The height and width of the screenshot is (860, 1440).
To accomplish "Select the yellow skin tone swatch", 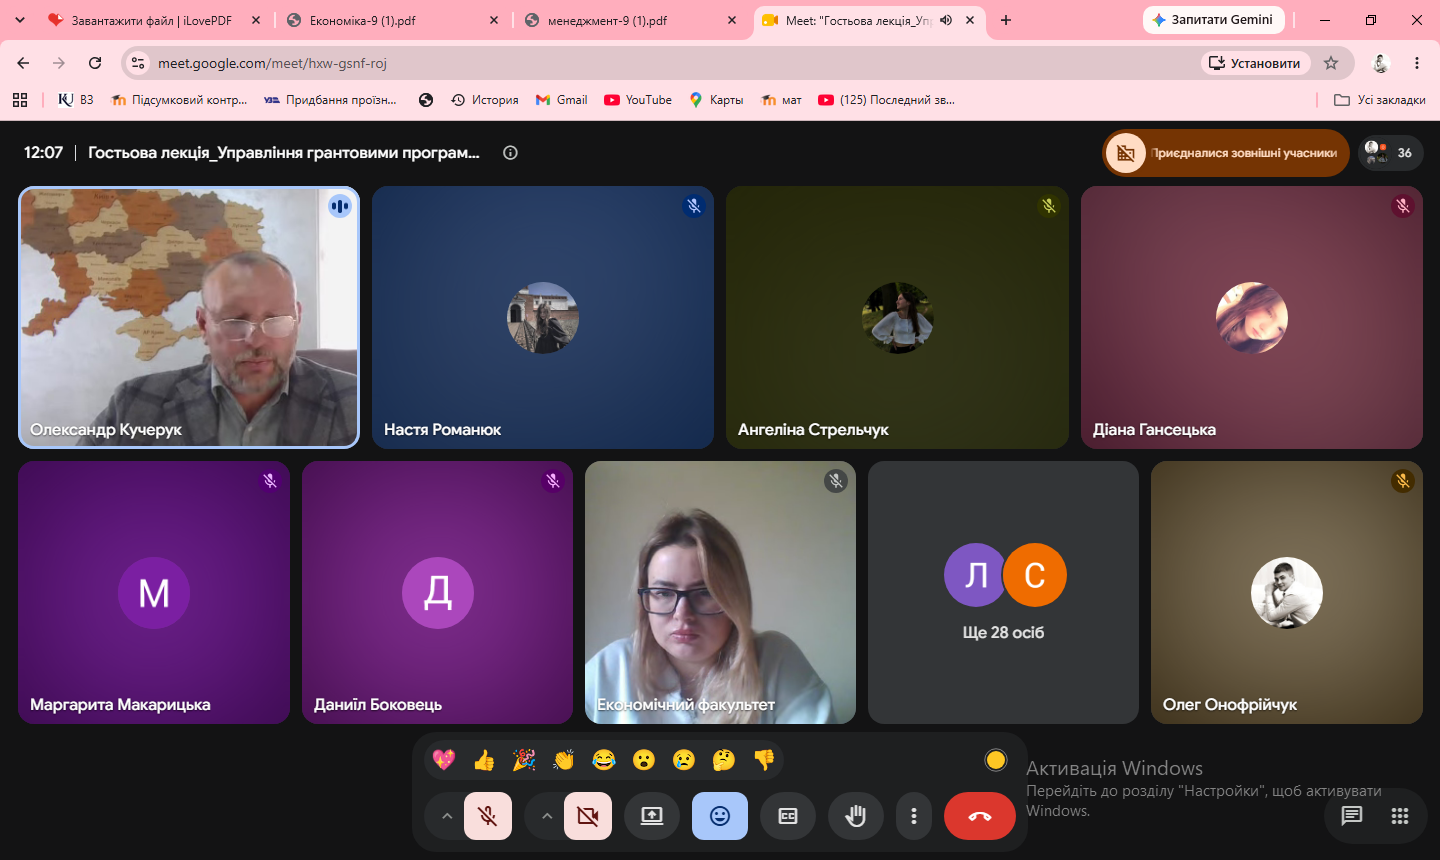I will tap(996, 760).
